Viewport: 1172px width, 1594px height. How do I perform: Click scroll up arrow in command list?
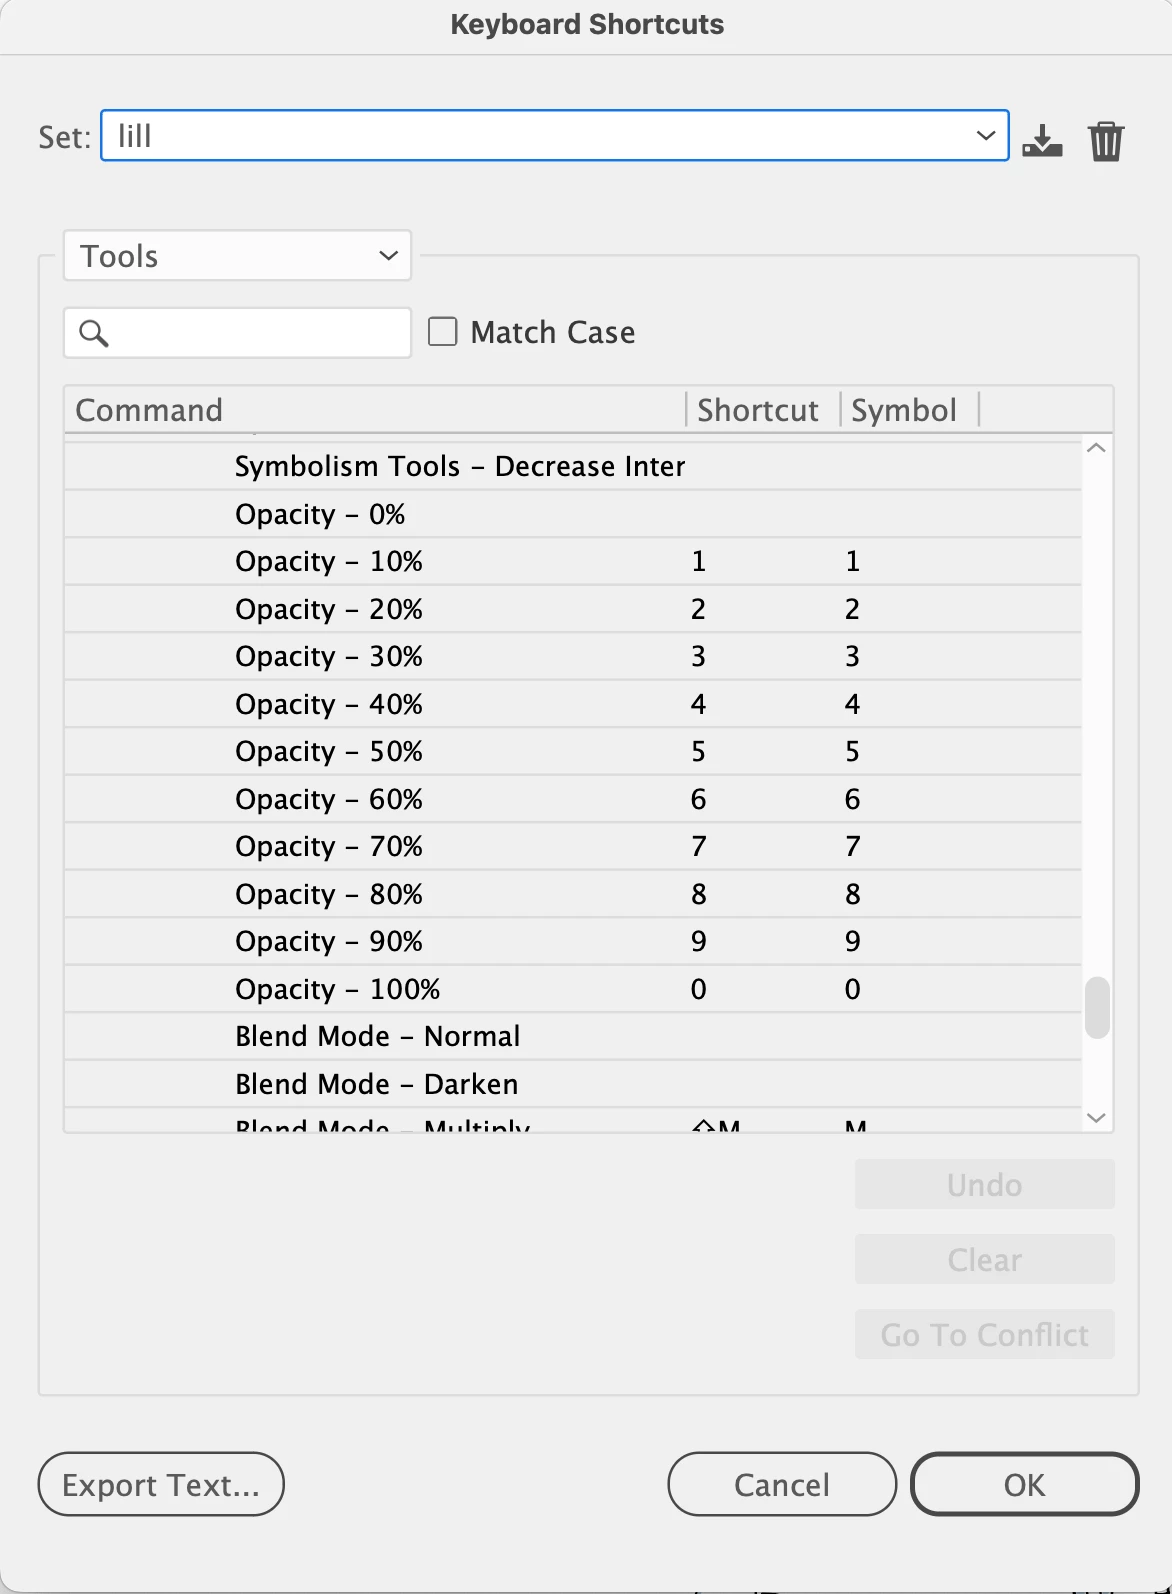[1096, 448]
